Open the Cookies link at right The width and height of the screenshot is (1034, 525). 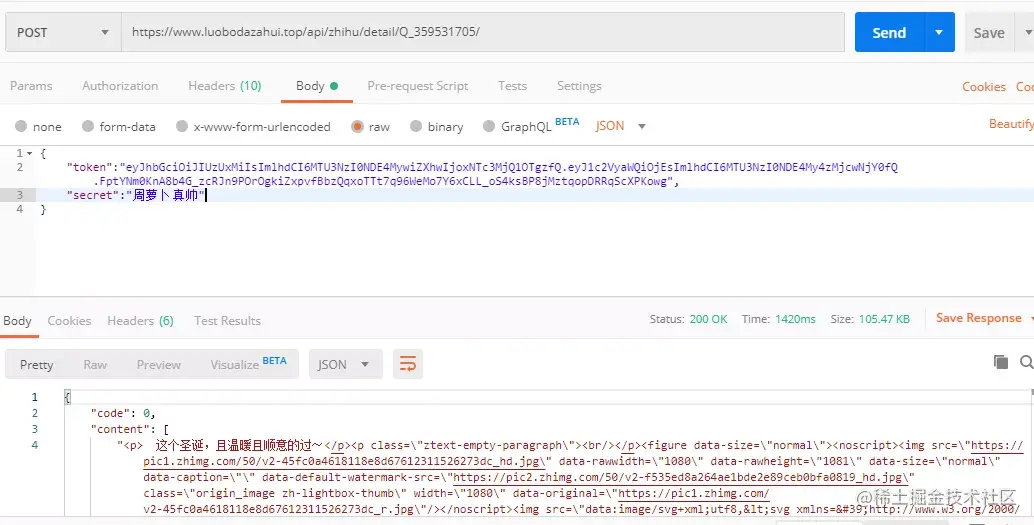(x=984, y=86)
